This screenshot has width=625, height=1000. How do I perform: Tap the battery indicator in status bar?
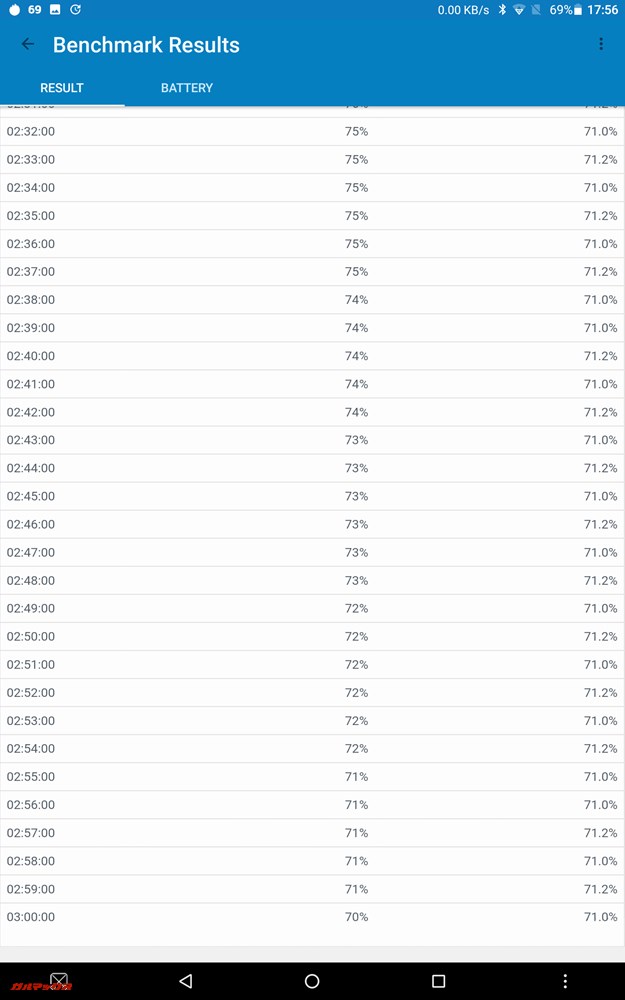tap(577, 10)
